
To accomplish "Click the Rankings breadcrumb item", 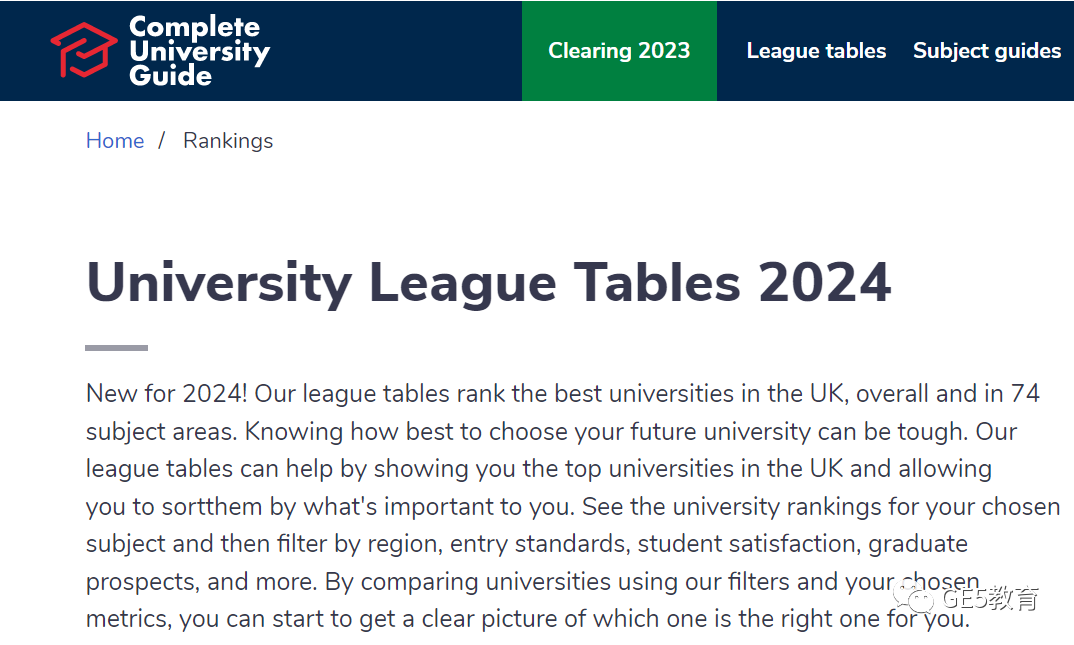I will 228,141.
